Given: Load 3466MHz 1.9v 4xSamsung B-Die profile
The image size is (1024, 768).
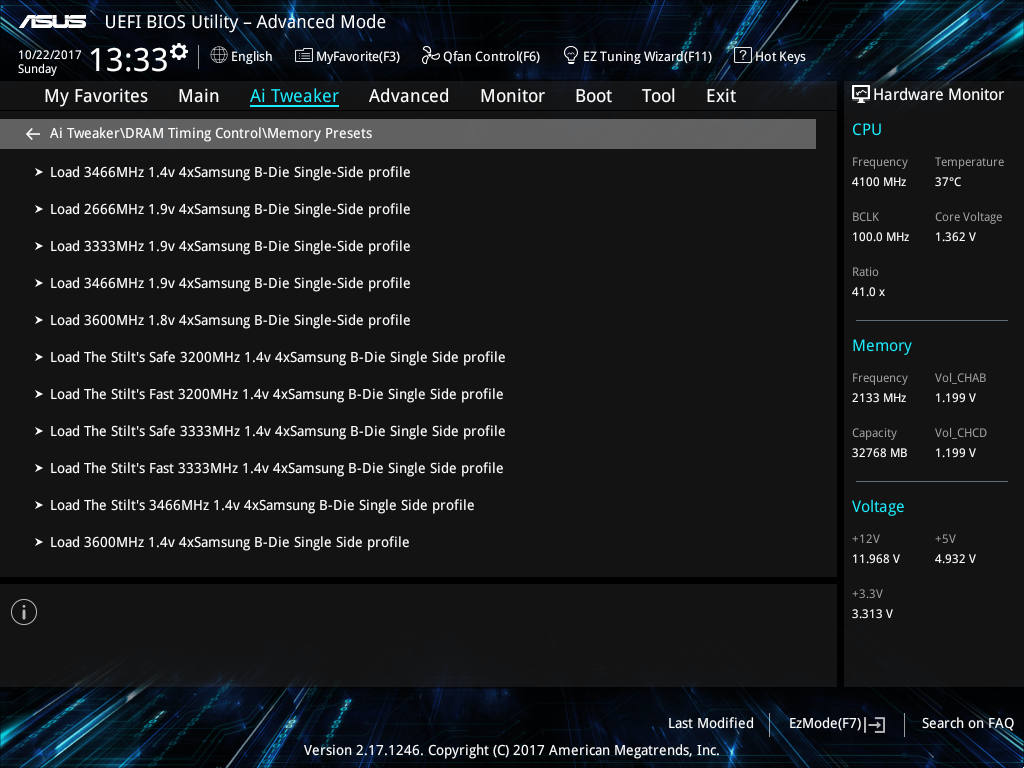Looking at the screenshot, I should point(230,283).
